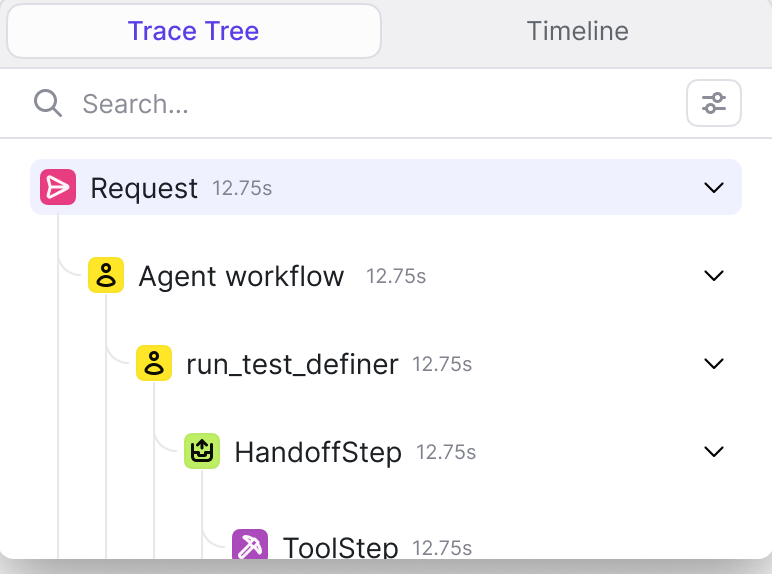This screenshot has width=772, height=574.
Task: Collapse the run_test_definer chevron
Action: (714, 364)
